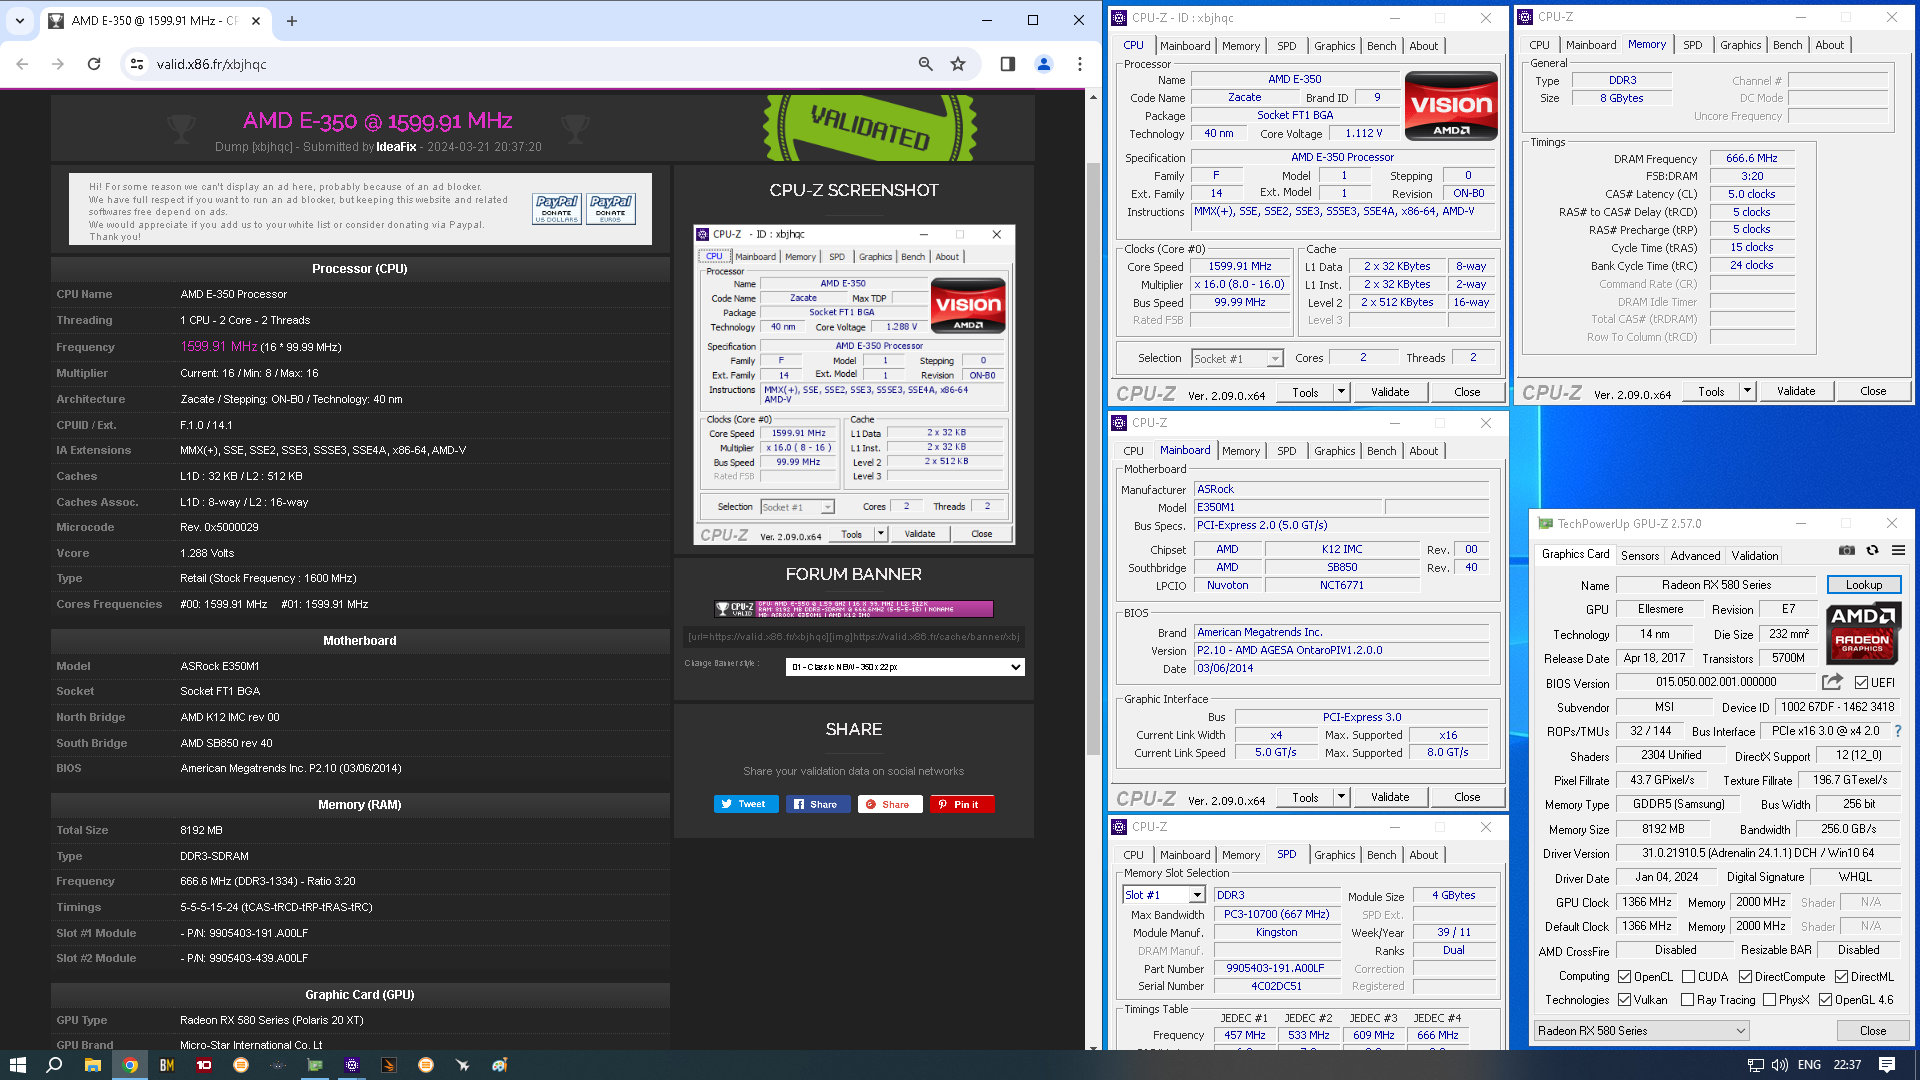Open the banner style dropdown on webpage

click(905, 667)
